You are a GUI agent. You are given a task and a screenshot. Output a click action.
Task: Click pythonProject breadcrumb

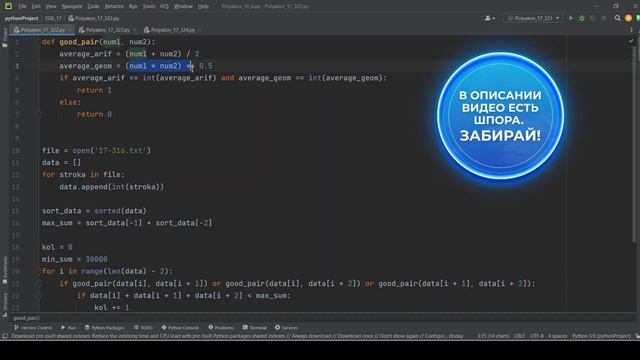(21, 18)
